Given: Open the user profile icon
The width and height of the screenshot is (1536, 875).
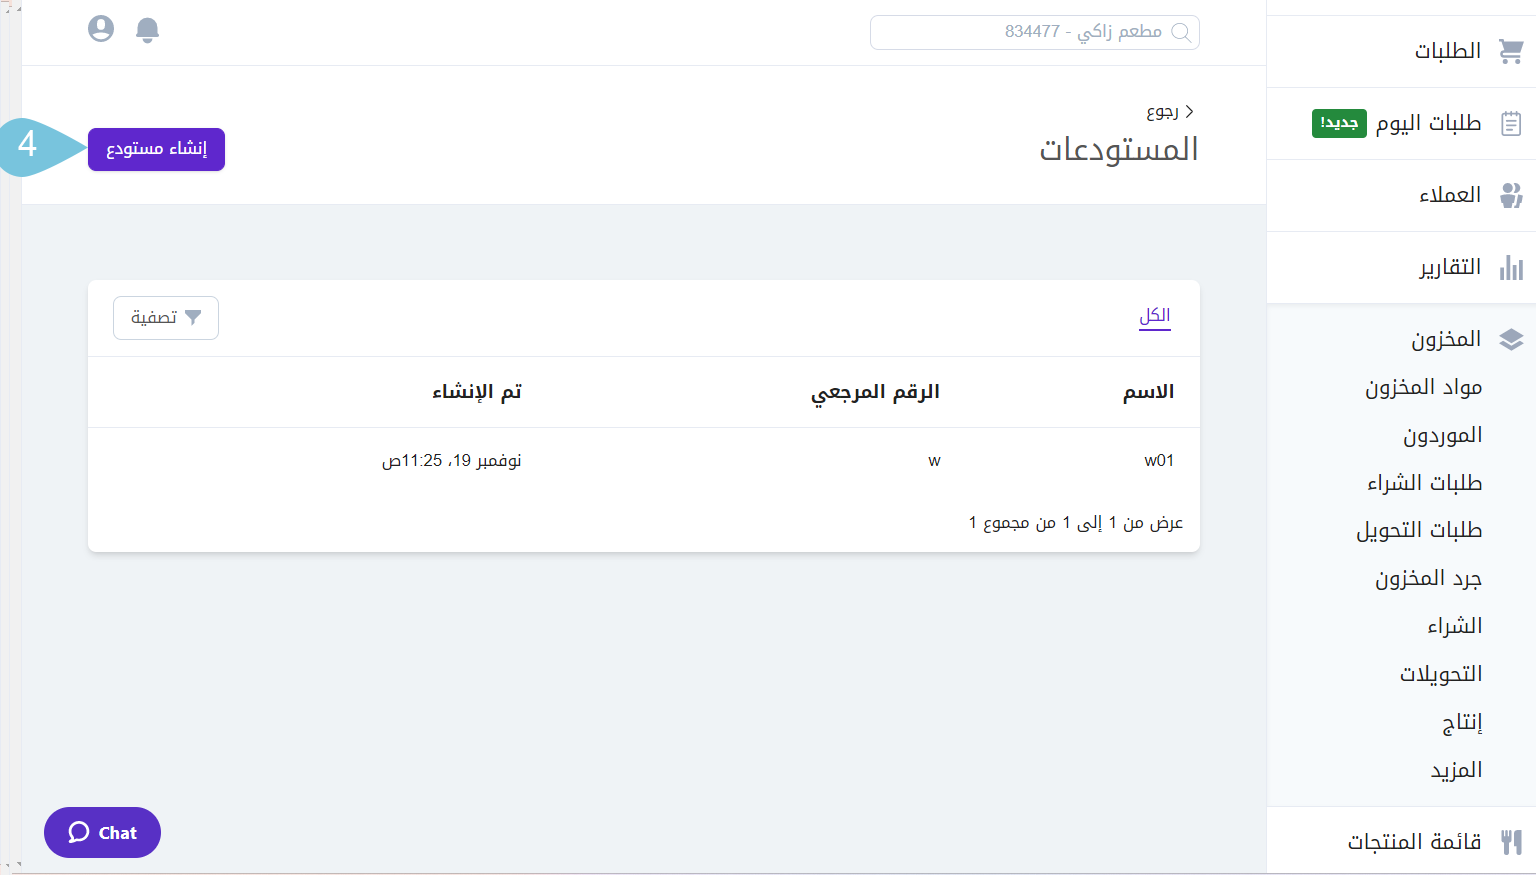Looking at the screenshot, I should [101, 29].
